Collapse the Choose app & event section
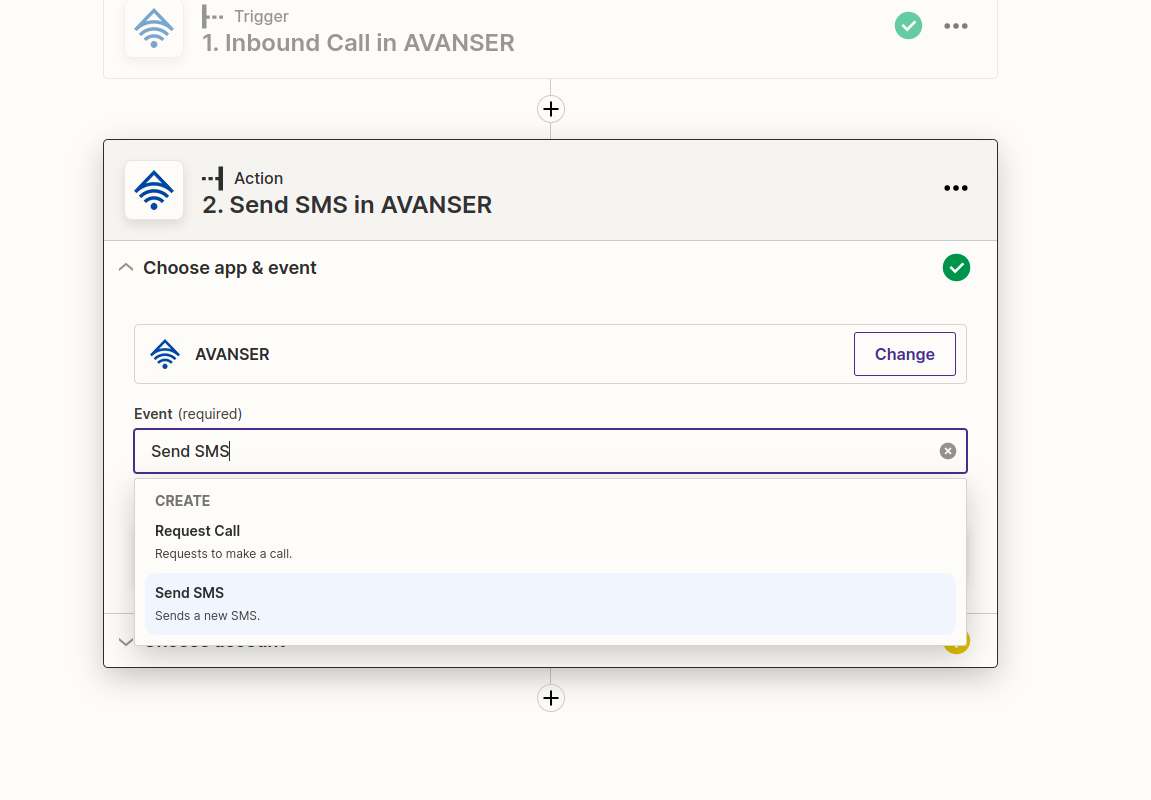The height and width of the screenshot is (800, 1151). 126,268
